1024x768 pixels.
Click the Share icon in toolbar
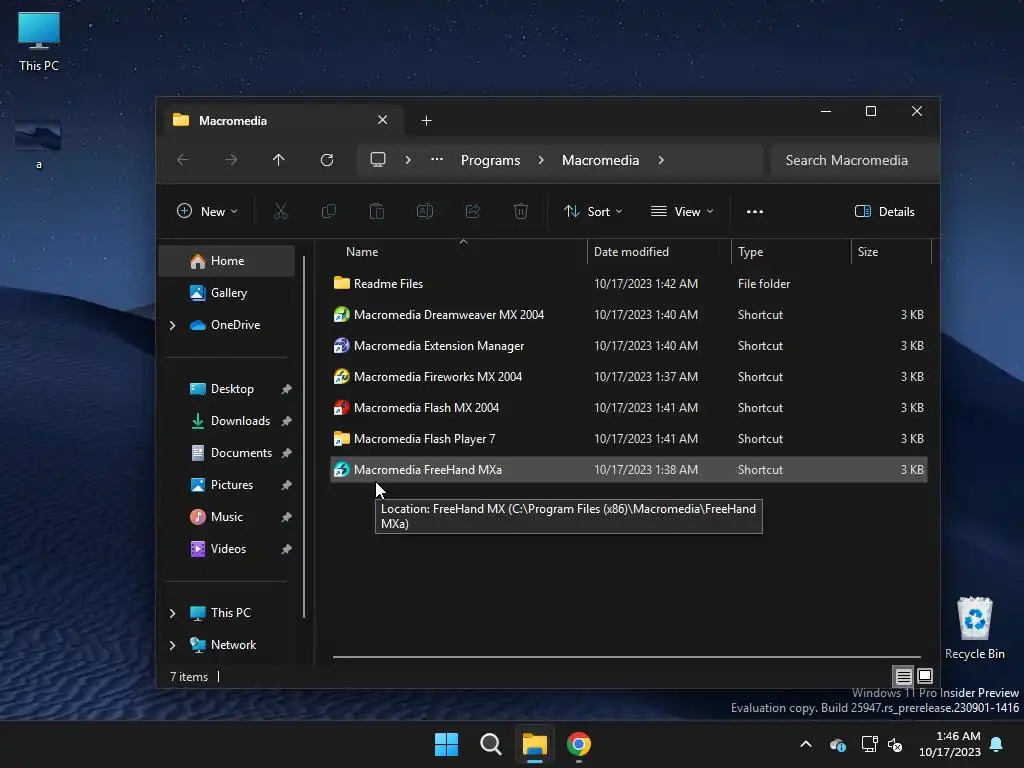(473, 211)
